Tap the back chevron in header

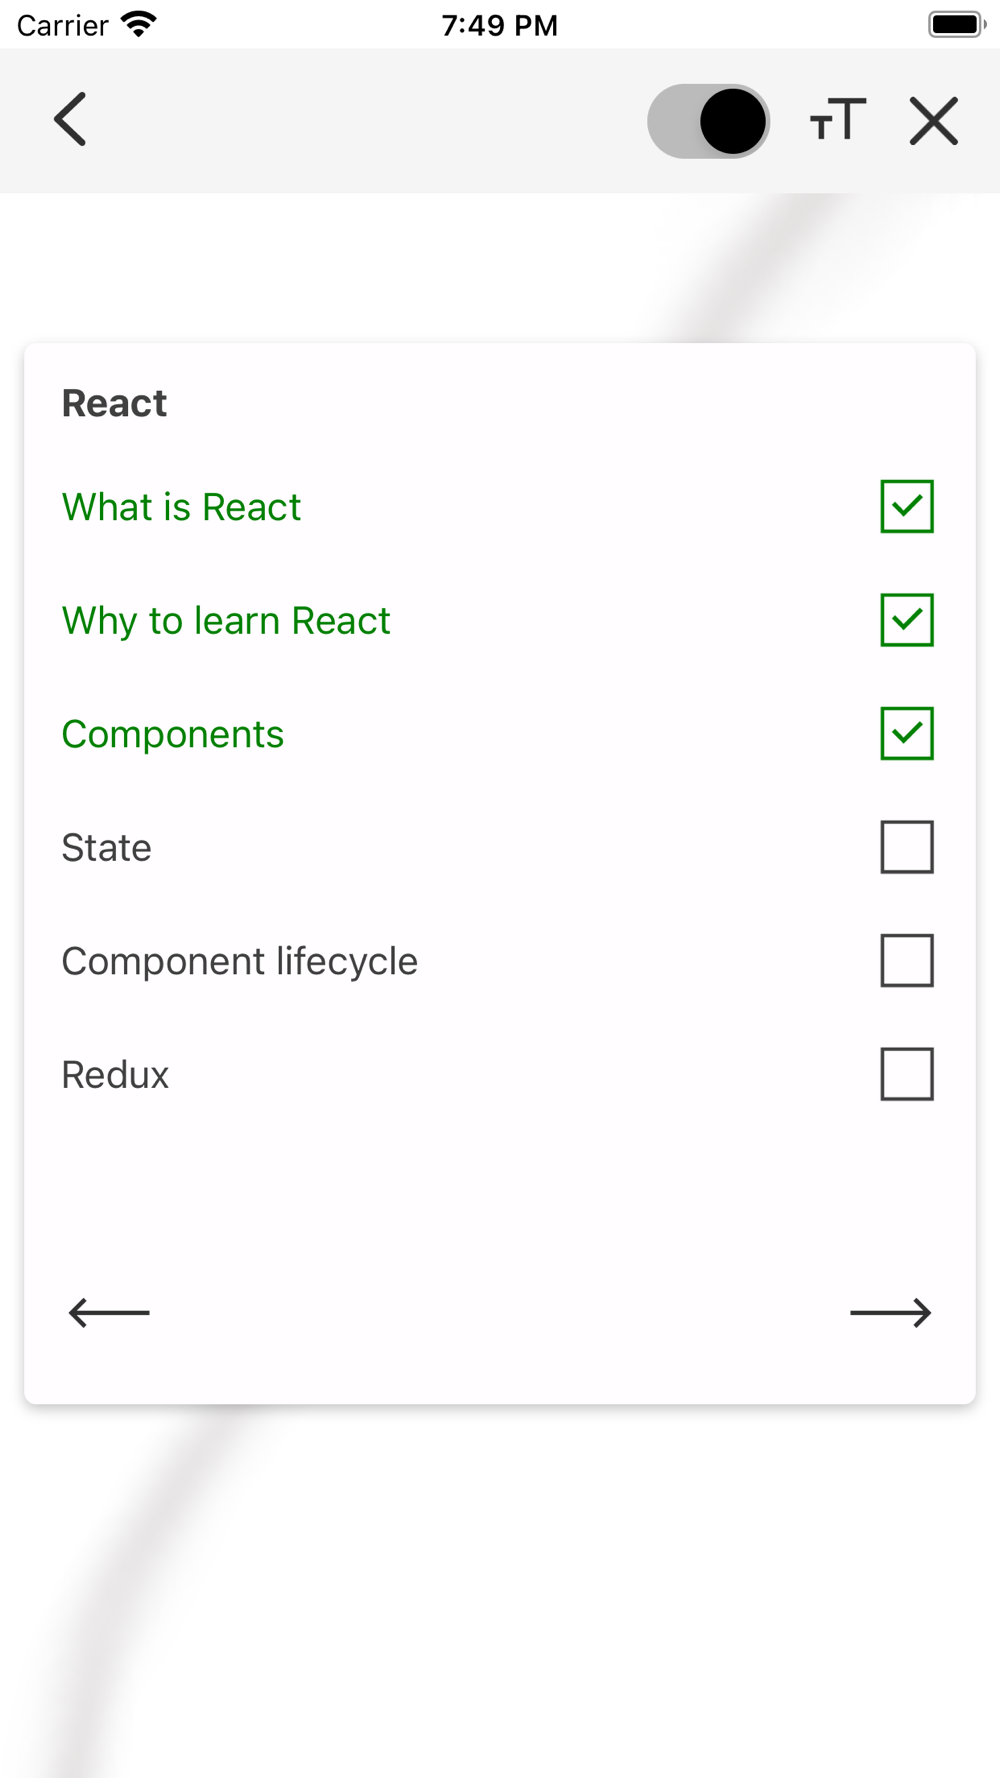coord(70,120)
